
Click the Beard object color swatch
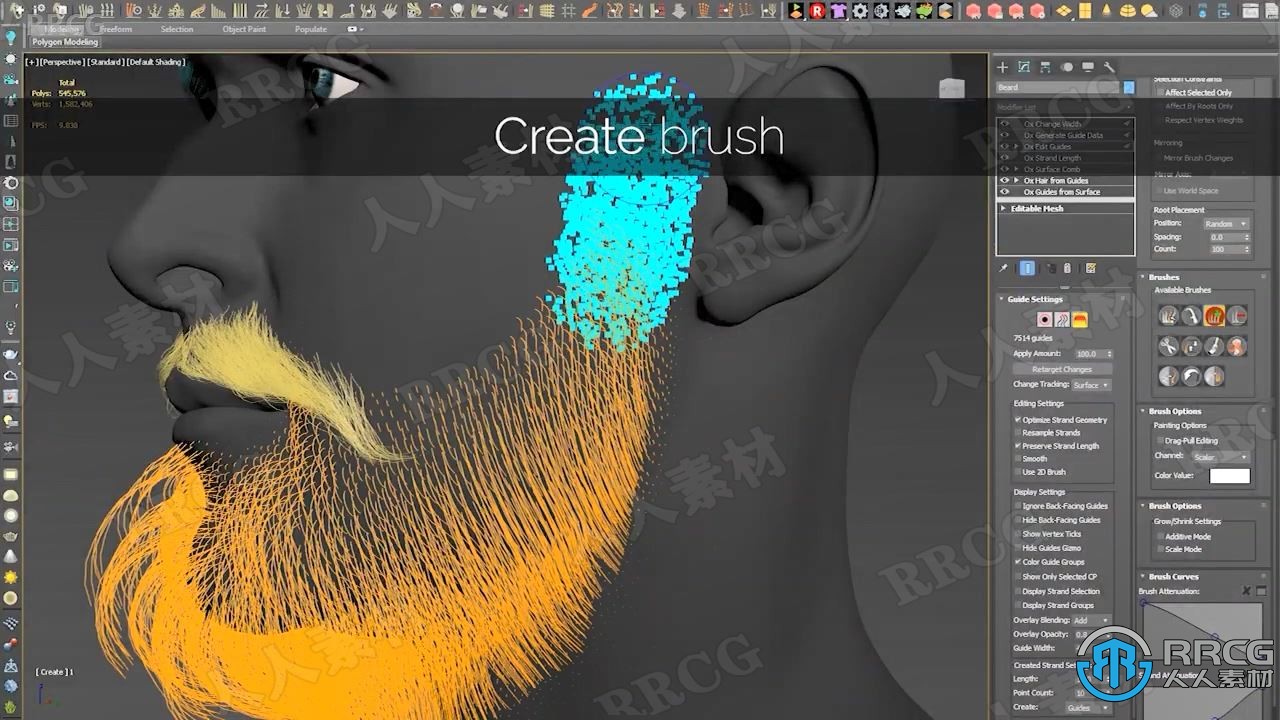[1129, 87]
